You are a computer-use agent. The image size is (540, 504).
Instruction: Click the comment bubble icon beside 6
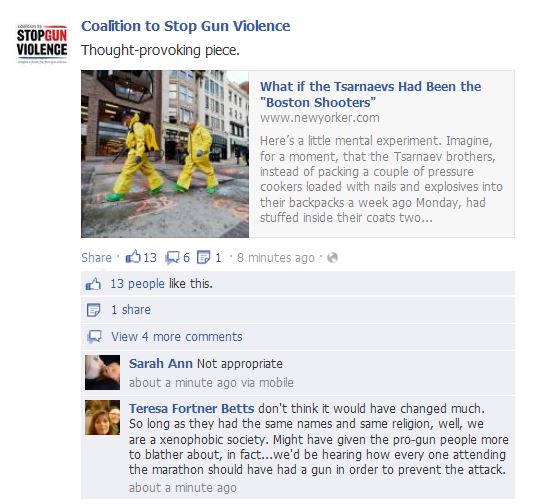[x=172, y=257]
